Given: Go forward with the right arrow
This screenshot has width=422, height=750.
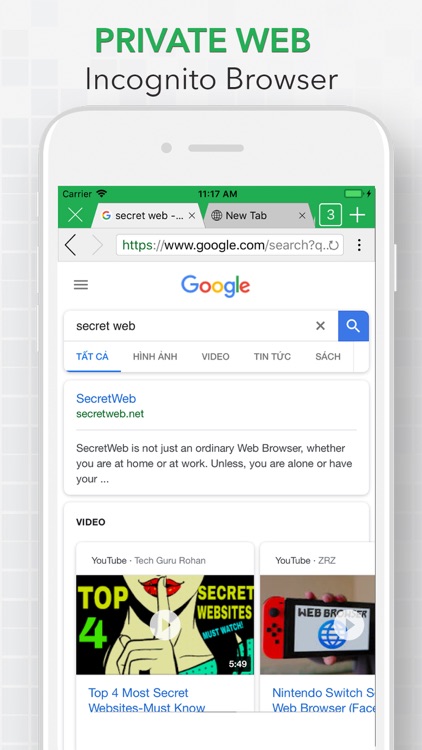Looking at the screenshot, I should point(97,245).
